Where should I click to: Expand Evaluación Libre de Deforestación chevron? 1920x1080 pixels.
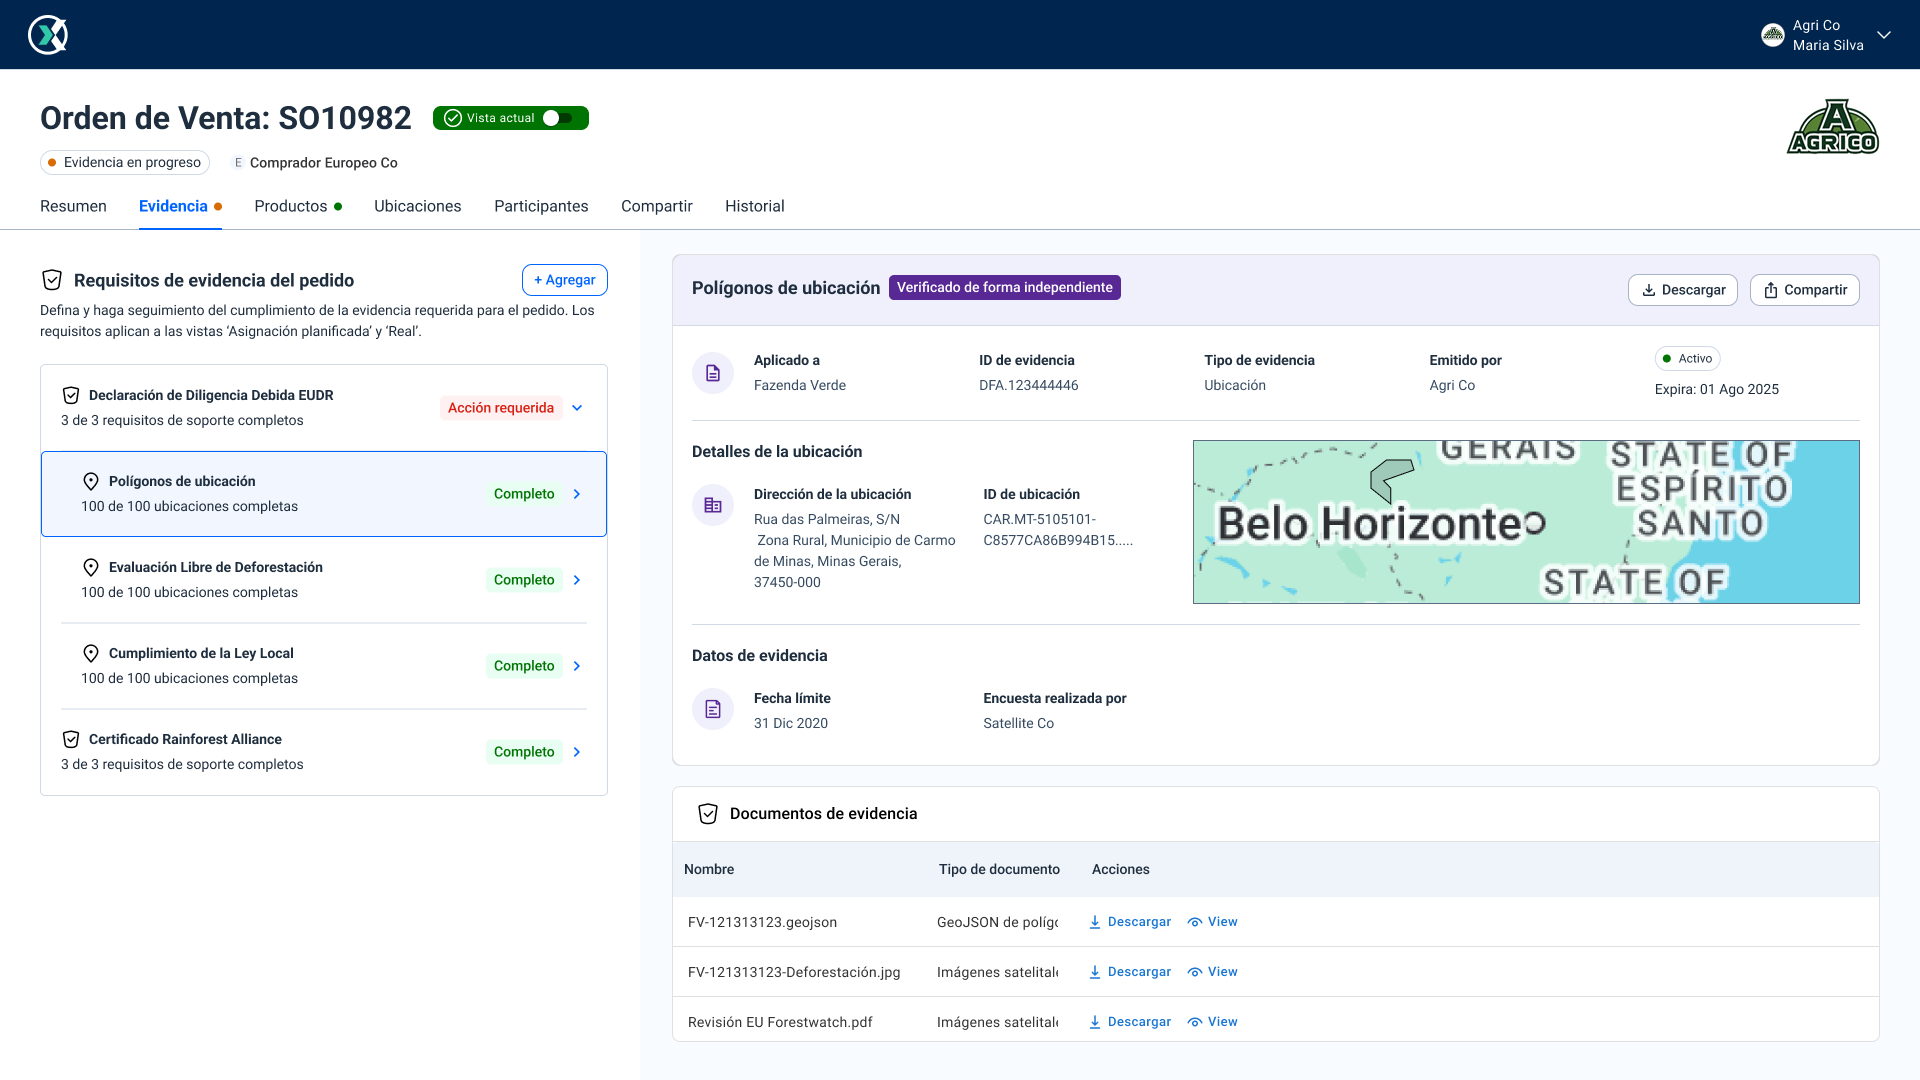pos(577,580)
